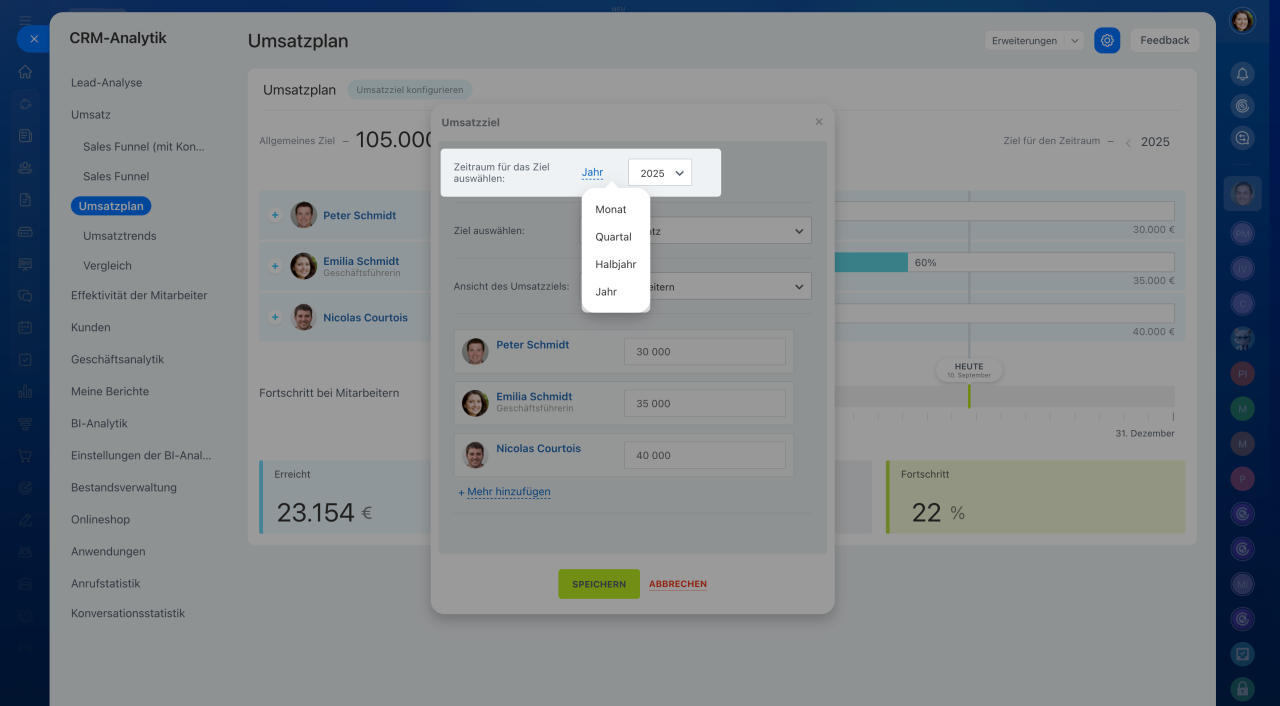This screenshot has height=706, width=1280.
Task: Open the settings gear icon
Action: (x=1107, y=40)
